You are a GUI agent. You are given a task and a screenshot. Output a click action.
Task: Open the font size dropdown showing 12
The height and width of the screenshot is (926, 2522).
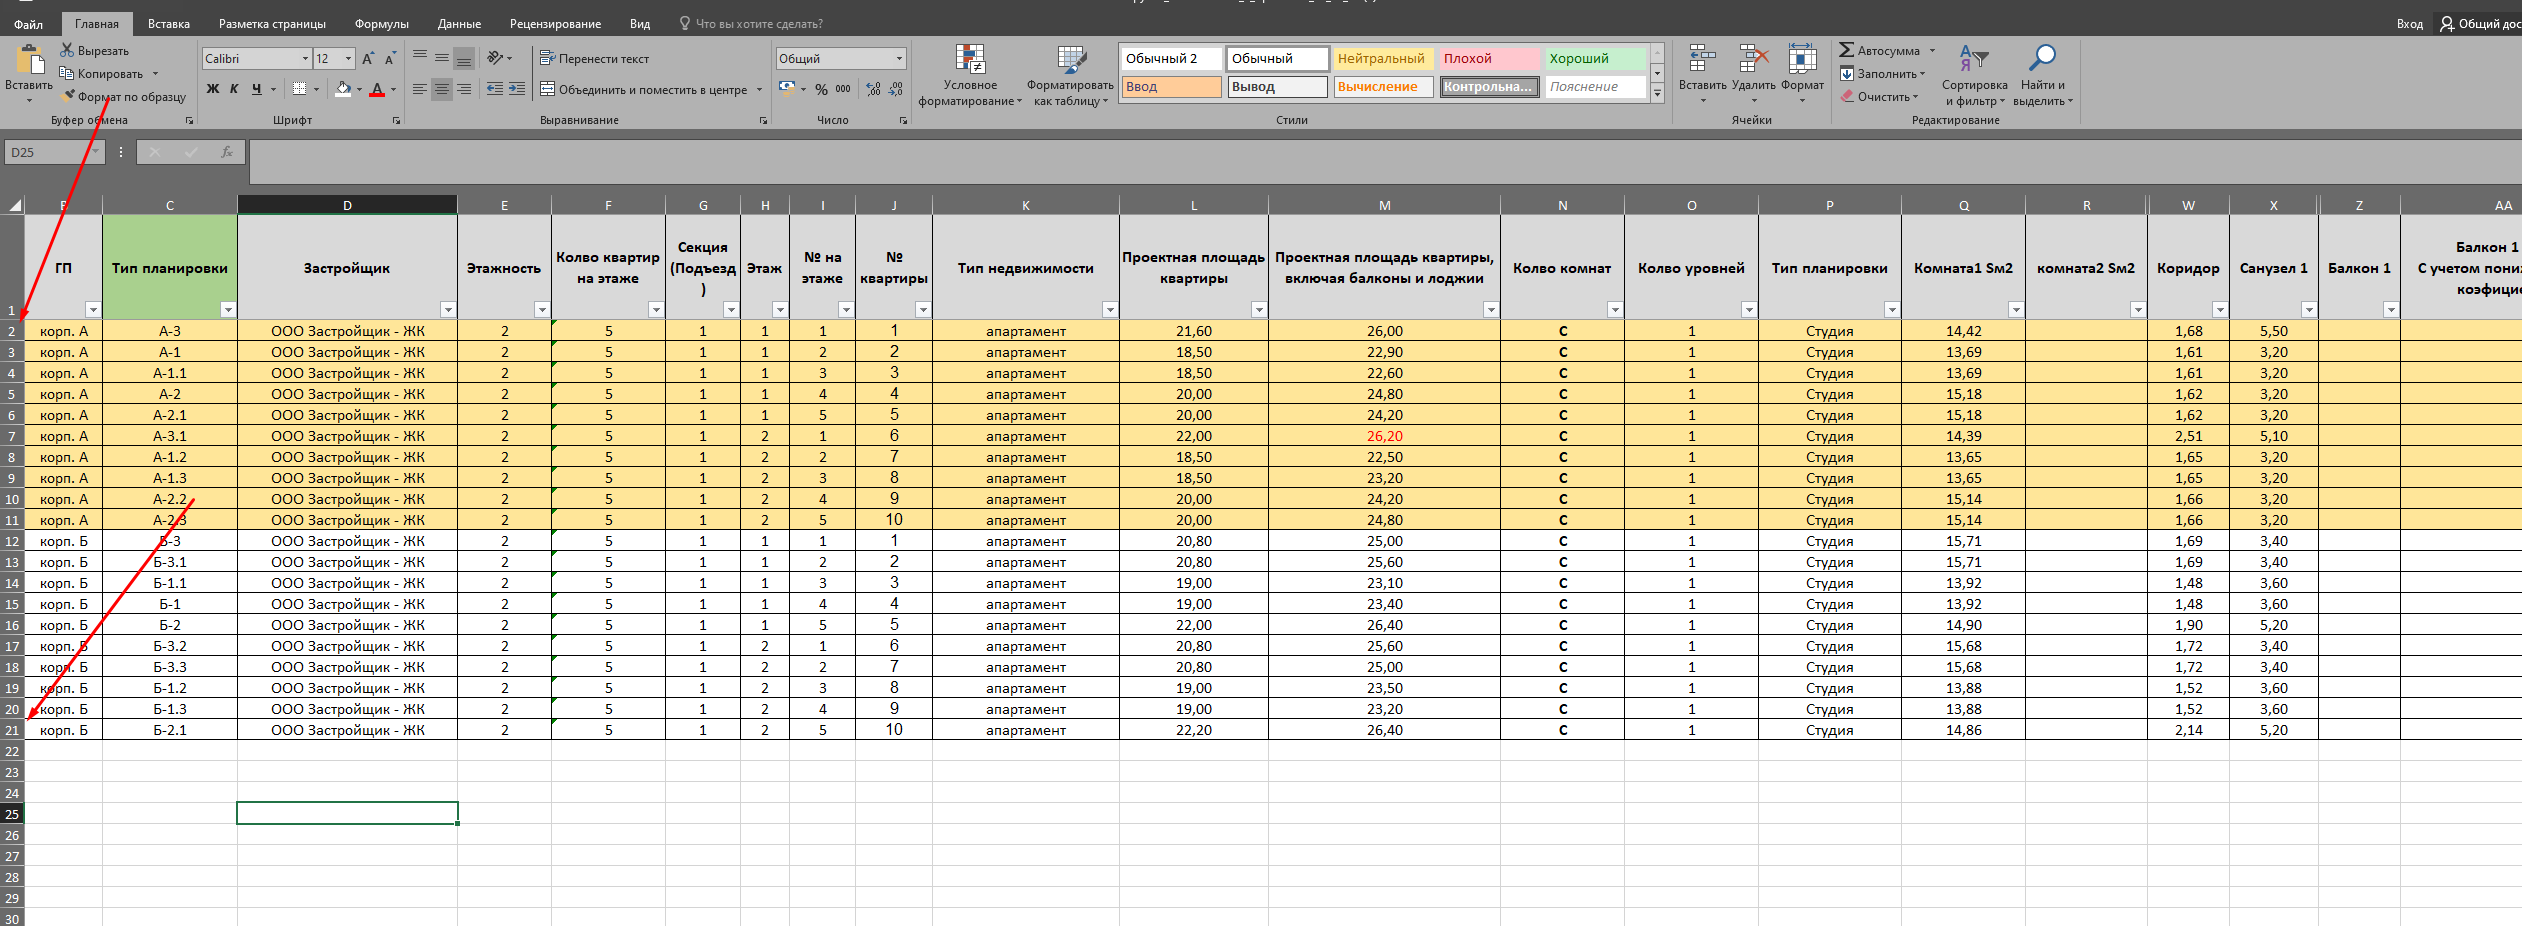point(348,59)
